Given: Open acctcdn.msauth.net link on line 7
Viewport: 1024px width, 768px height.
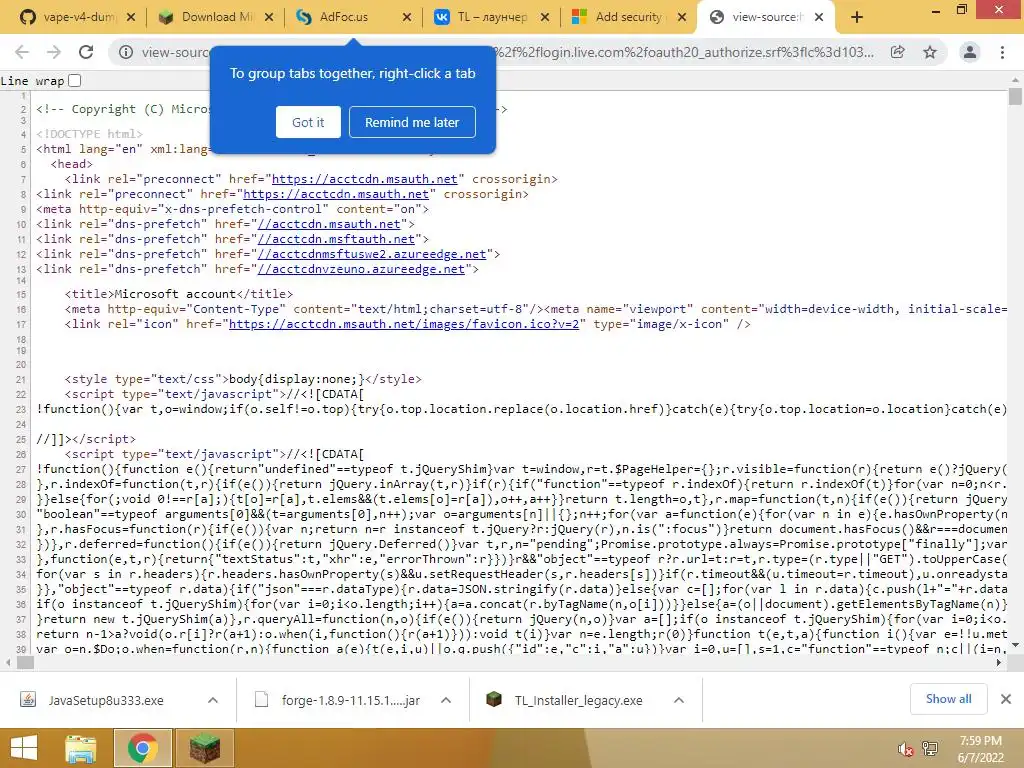Looking at the screenshot, I should (x=364, y=179).
